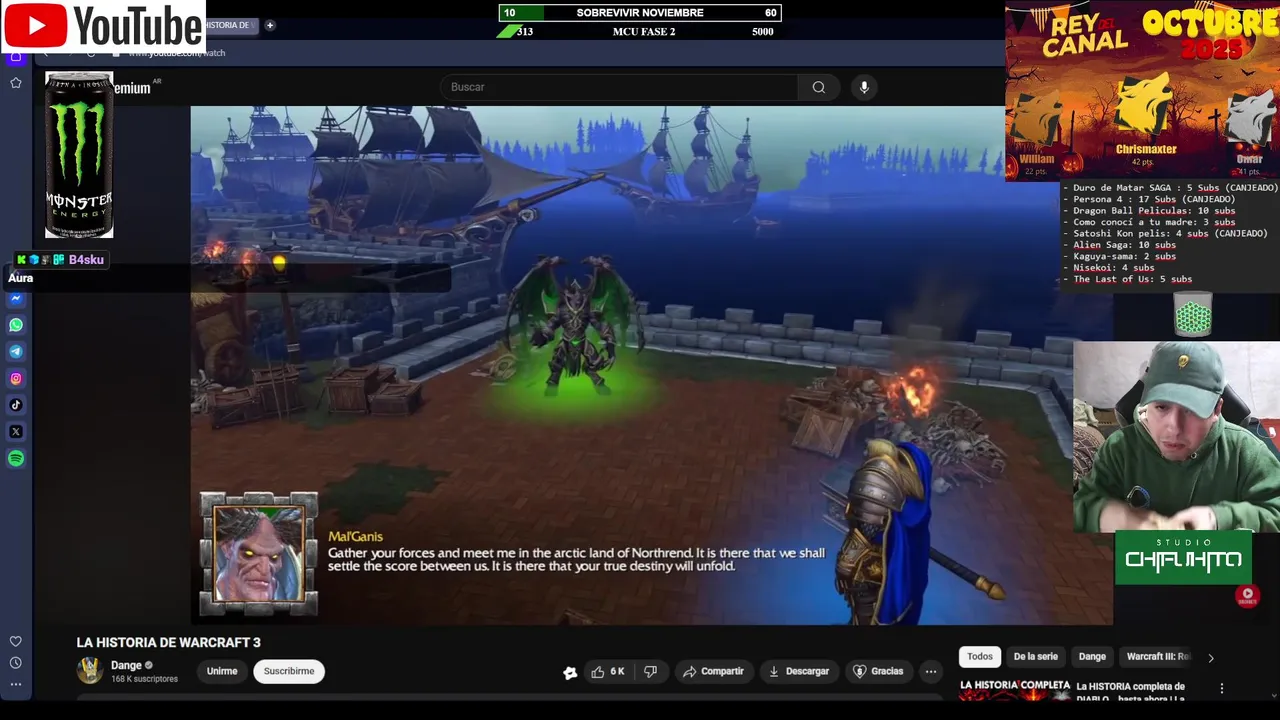Click the YouTube logo overlay
This screenshot has height=720, width=1280.
tap(104, 27)
